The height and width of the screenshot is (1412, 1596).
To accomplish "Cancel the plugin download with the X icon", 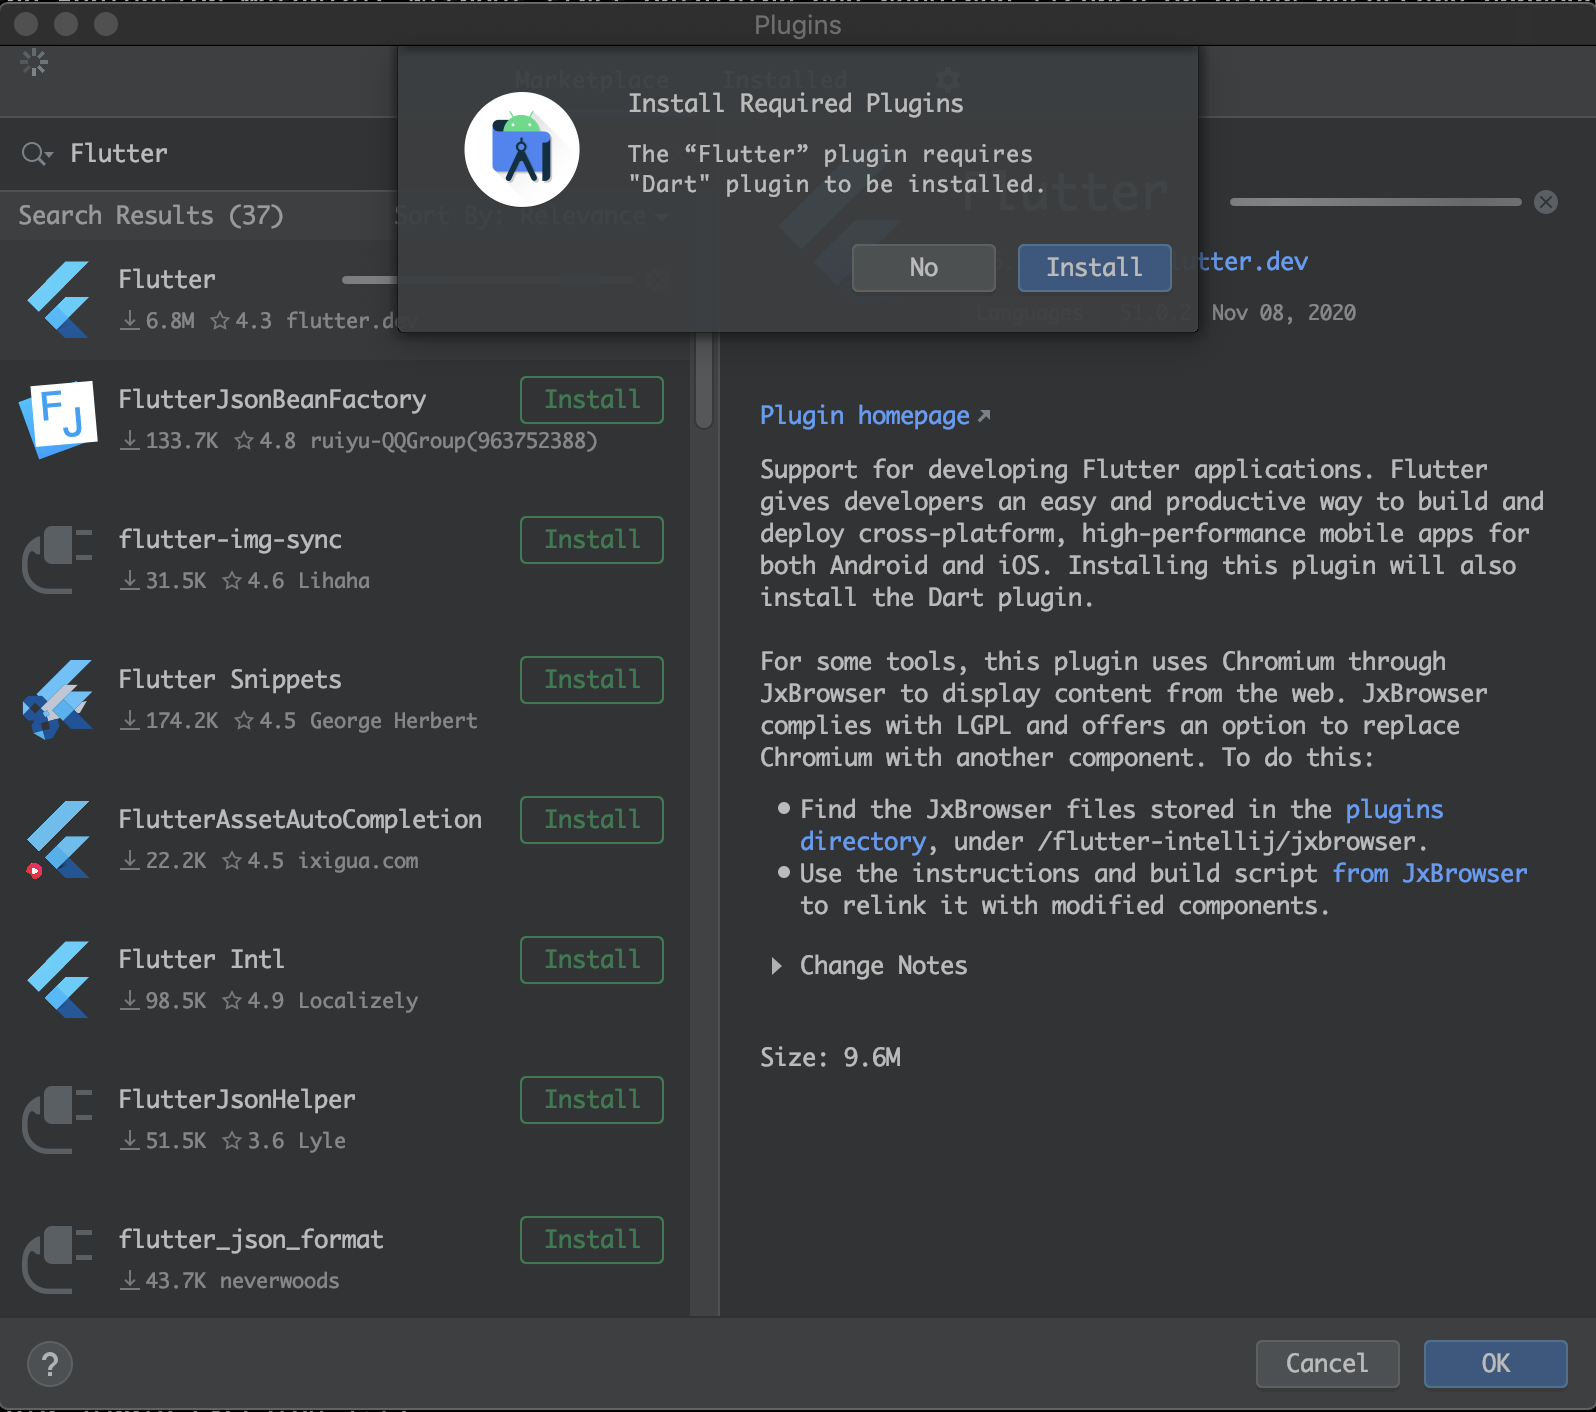I will (x=1546, y=202).
